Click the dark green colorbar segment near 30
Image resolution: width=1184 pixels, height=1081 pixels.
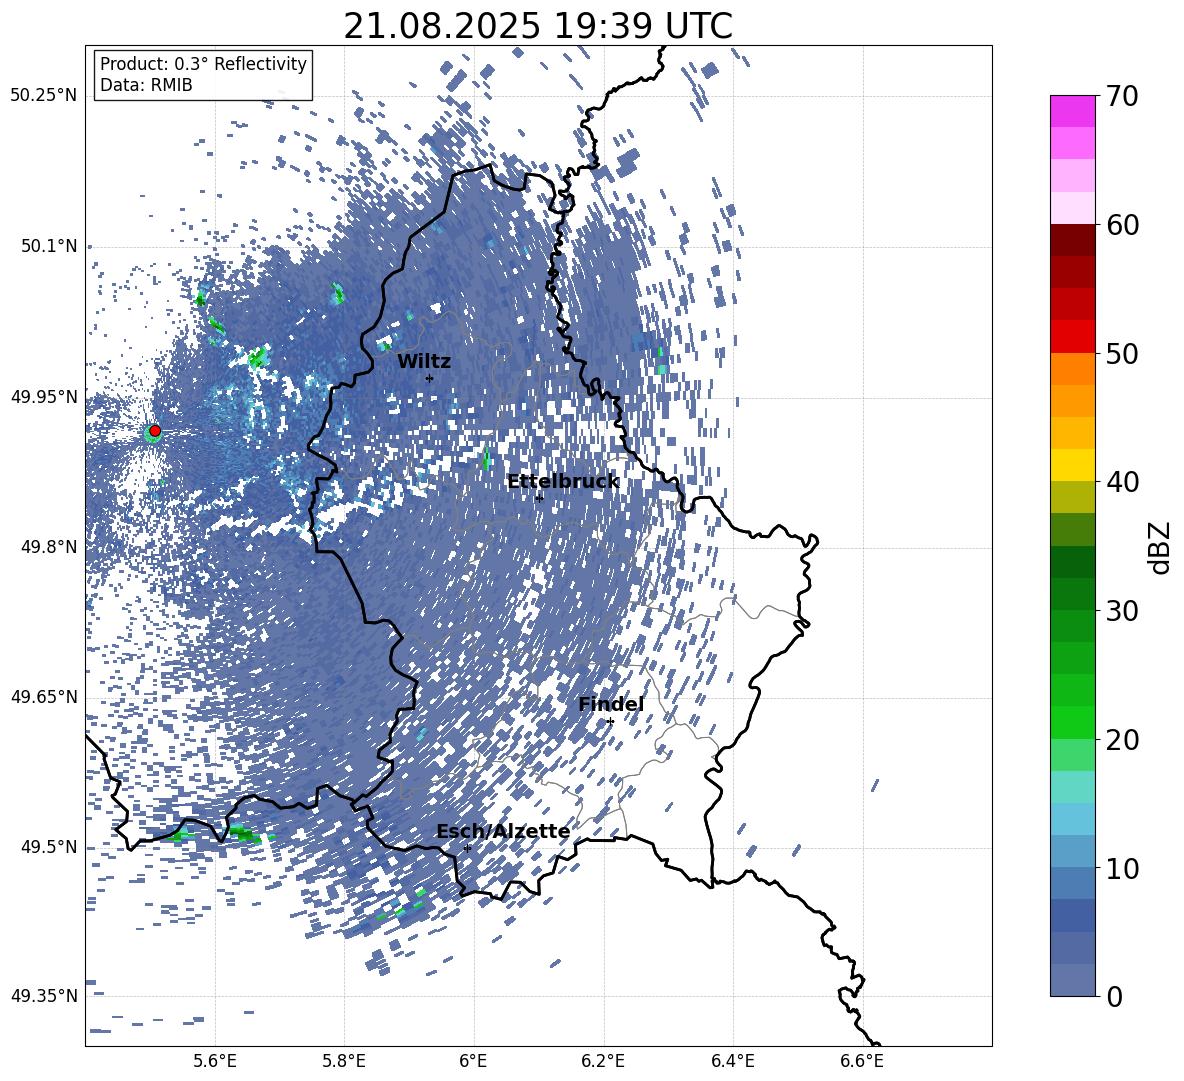(1072, 594)
